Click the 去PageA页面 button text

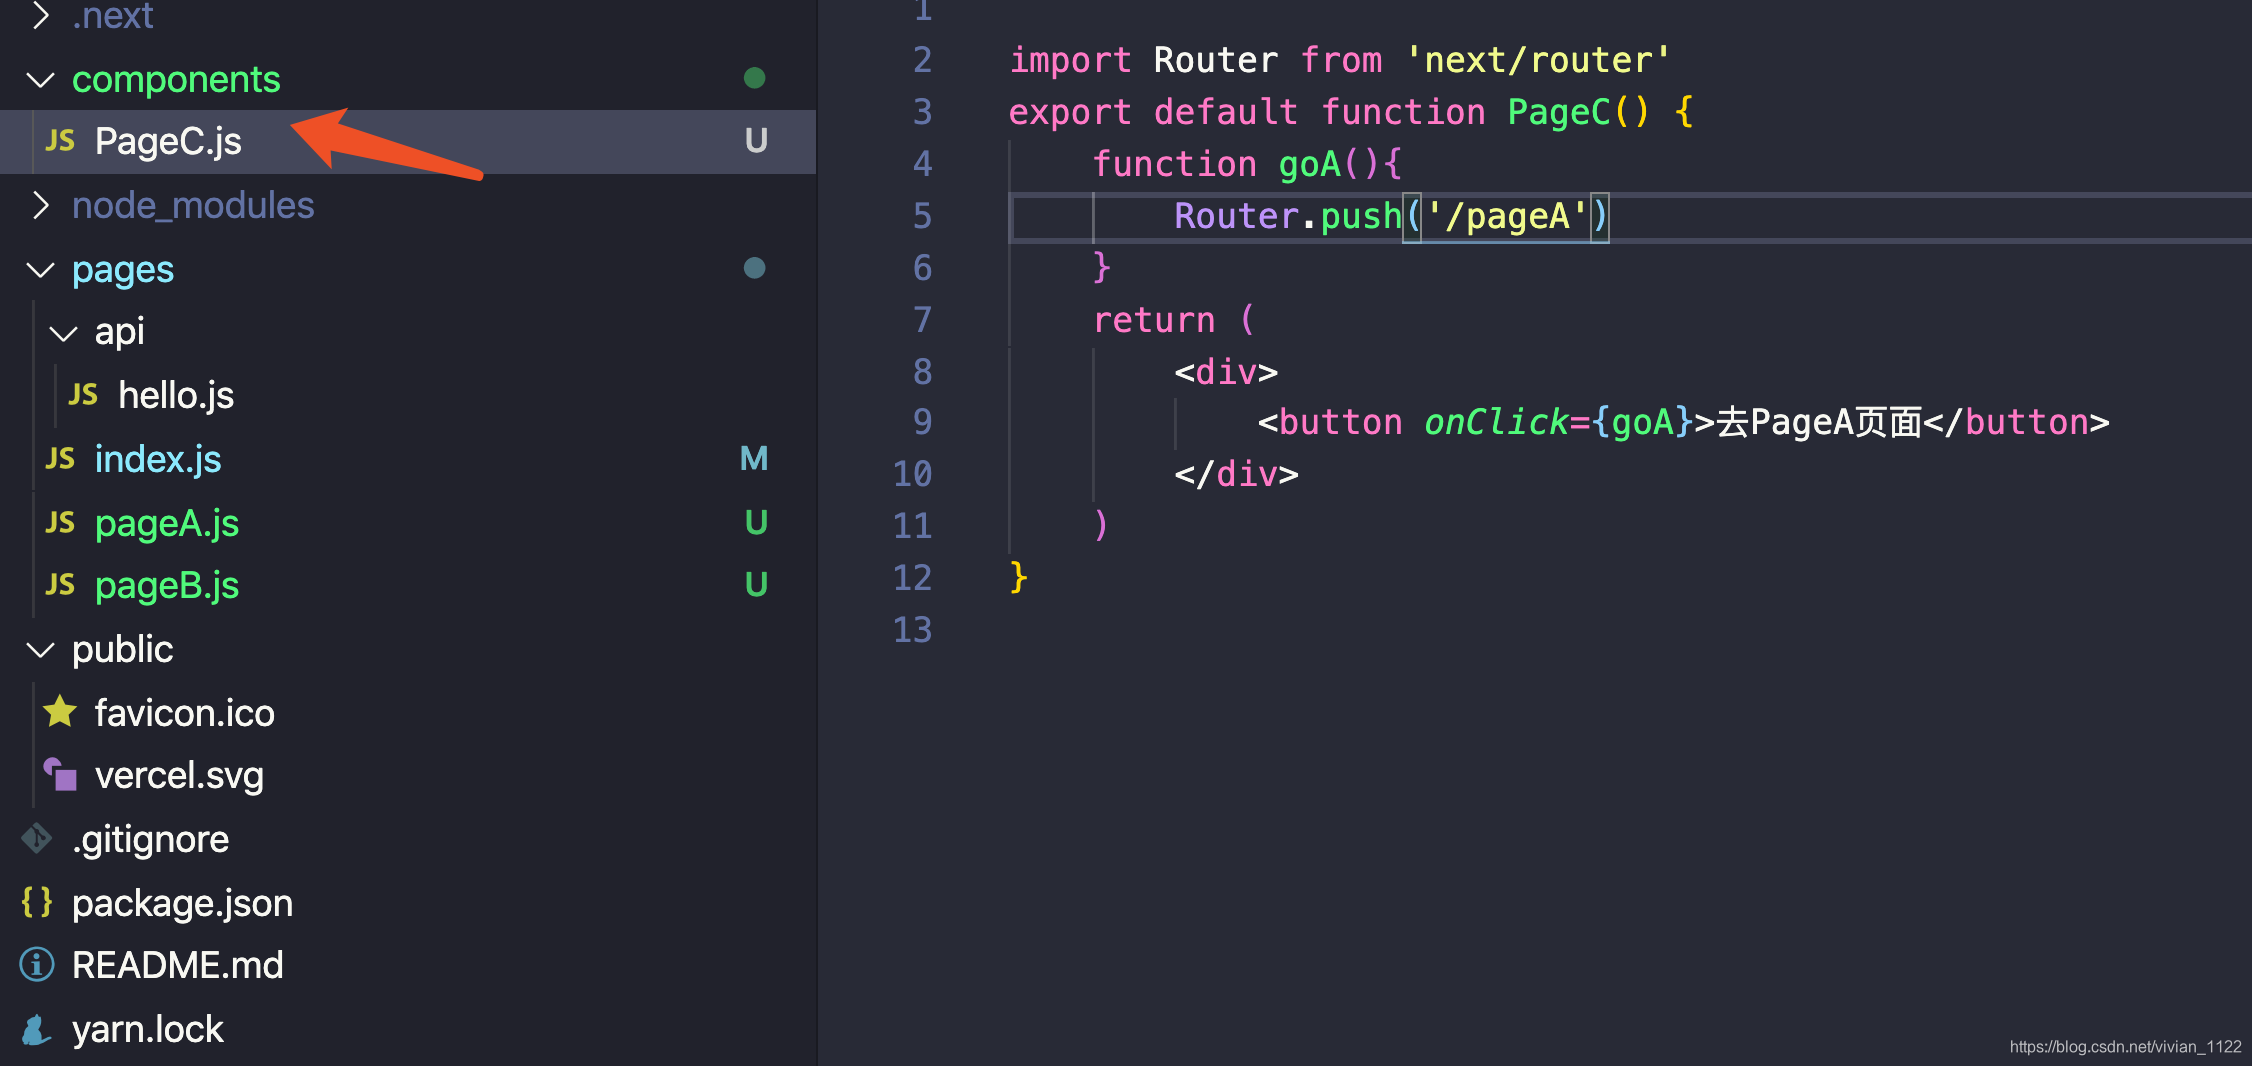[x=1819, y=422]
